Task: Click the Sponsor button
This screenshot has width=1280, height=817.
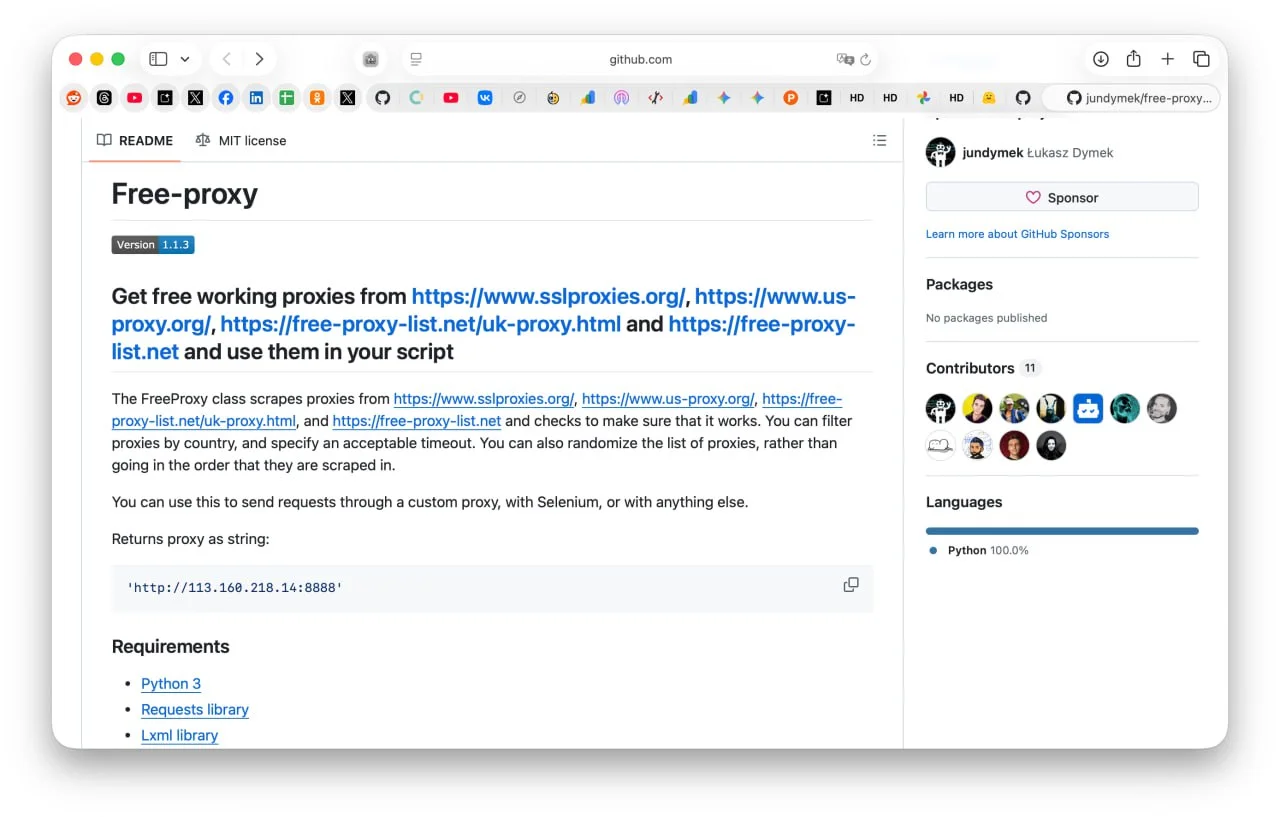Action: click(x=1061, y=197)
